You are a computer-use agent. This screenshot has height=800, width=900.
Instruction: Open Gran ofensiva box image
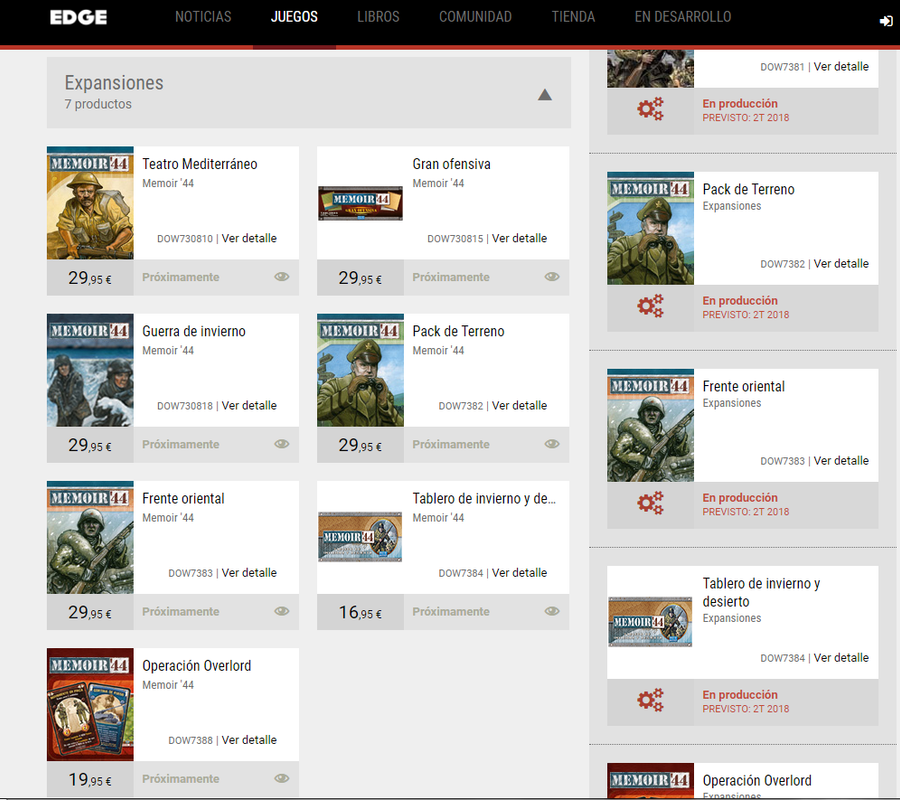pos(360,203)
